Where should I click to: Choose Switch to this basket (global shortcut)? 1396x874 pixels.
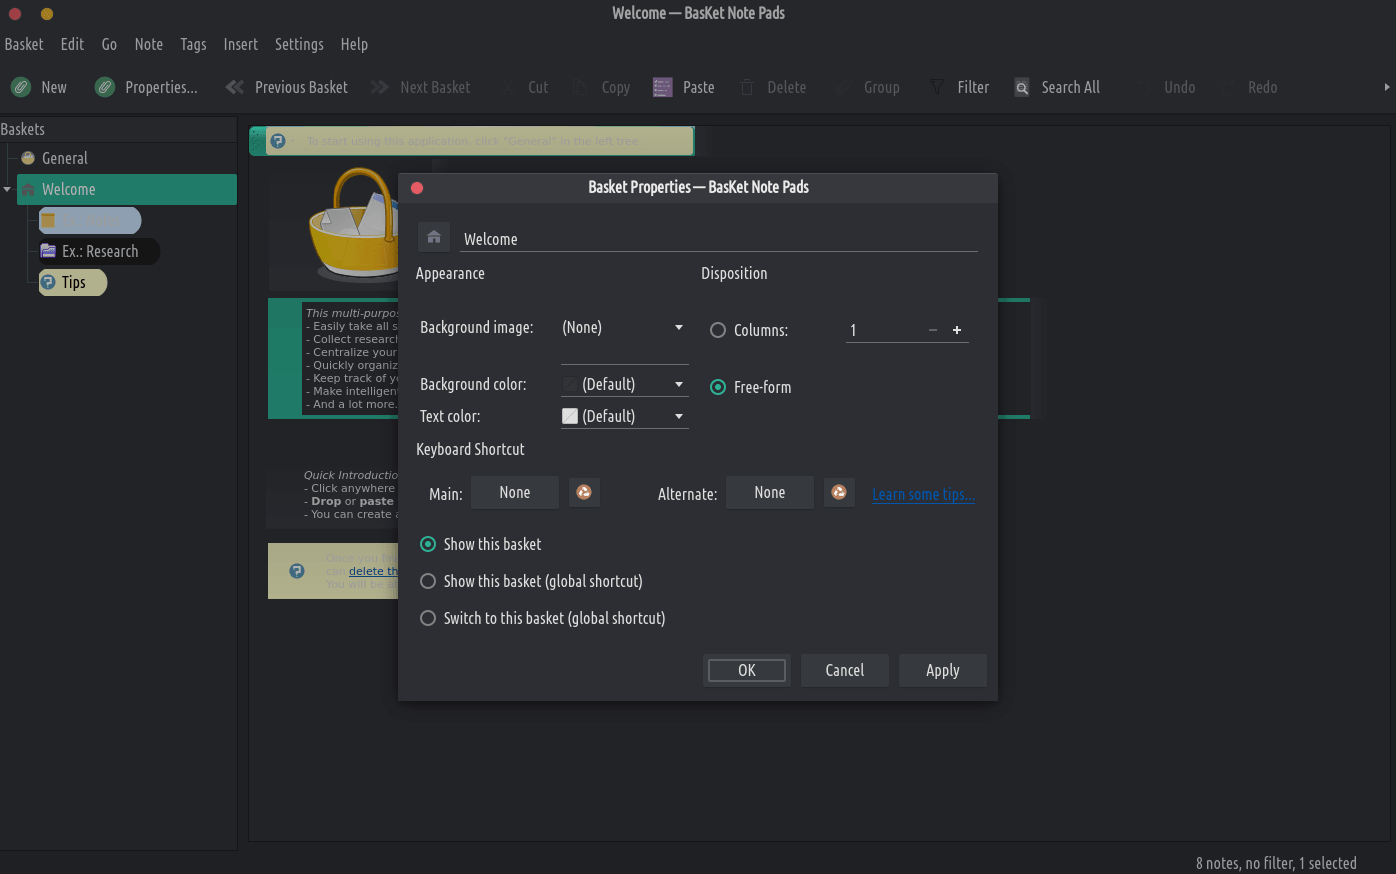tap(428, 618)
